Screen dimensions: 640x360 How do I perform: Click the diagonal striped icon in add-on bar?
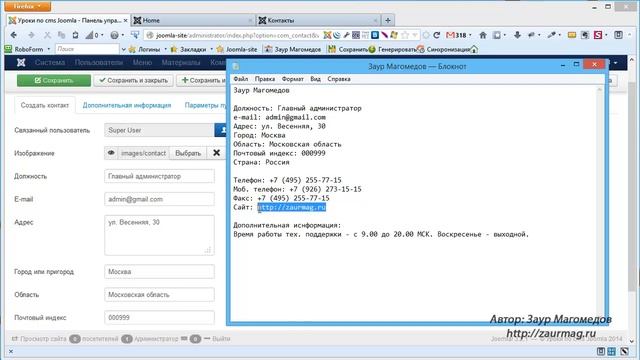(x=624, y=351)
